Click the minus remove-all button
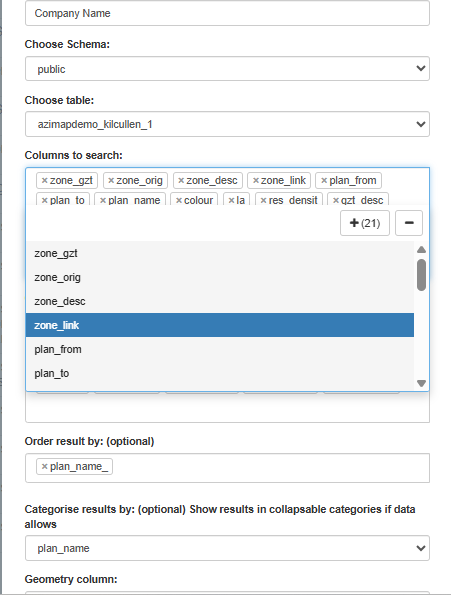The width and height of the screenshot is (451, 595). coord(409,223)
